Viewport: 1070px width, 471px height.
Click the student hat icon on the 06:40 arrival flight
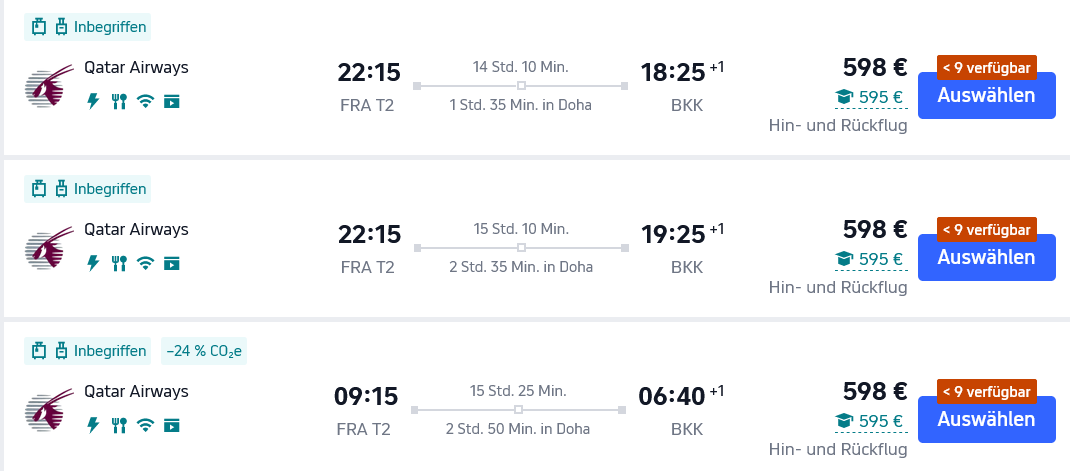(x=845, y=421)
